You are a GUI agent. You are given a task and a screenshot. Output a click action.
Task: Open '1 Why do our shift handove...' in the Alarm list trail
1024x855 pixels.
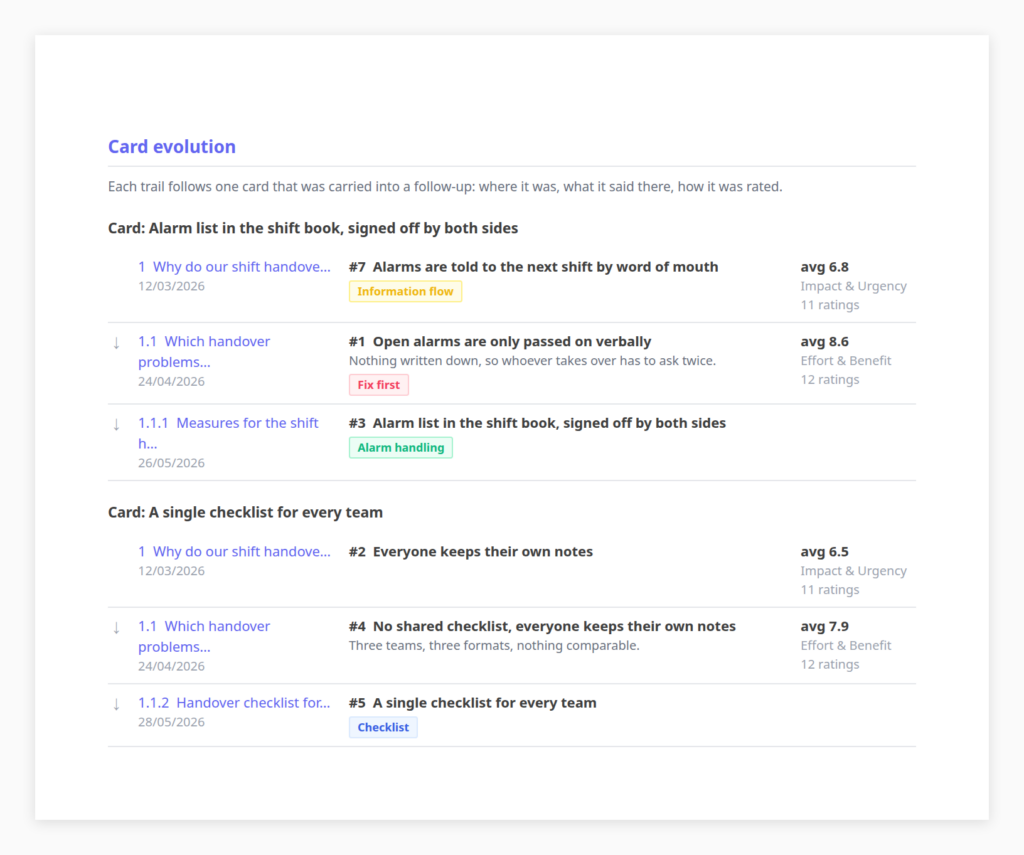click(x=234, y=267)
